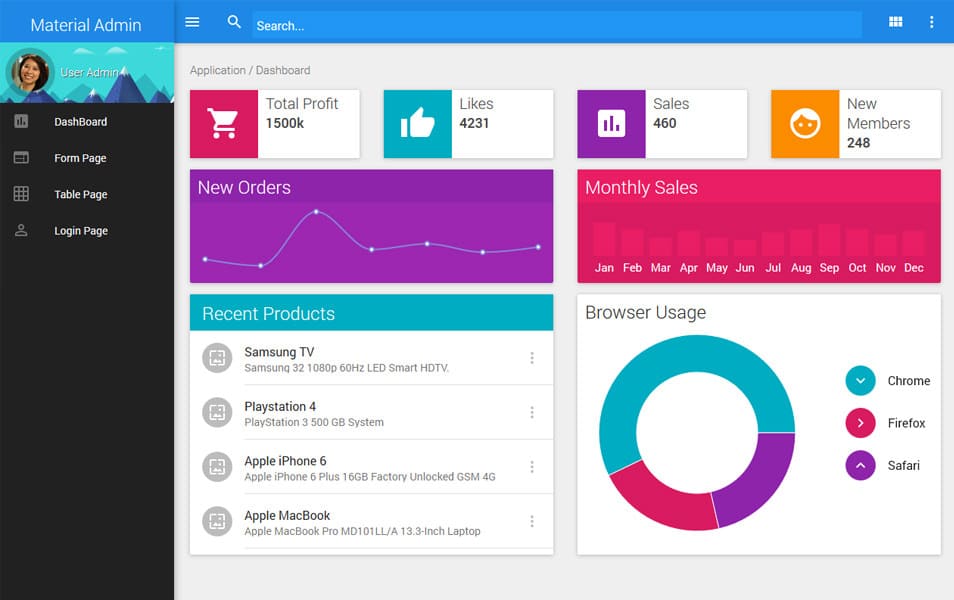
Task: Switch to the Table Page in the sidebar
Action: tap(80, 194)
